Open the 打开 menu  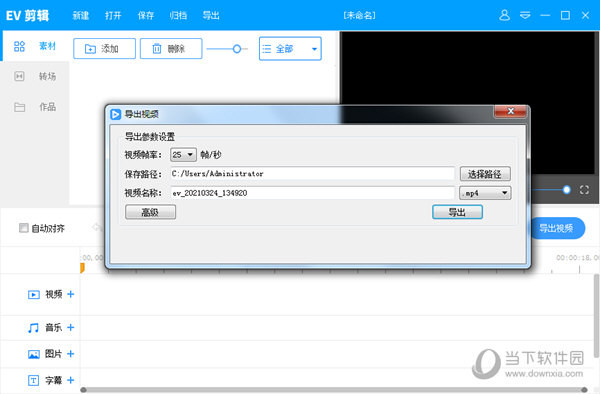coord(113,16)
